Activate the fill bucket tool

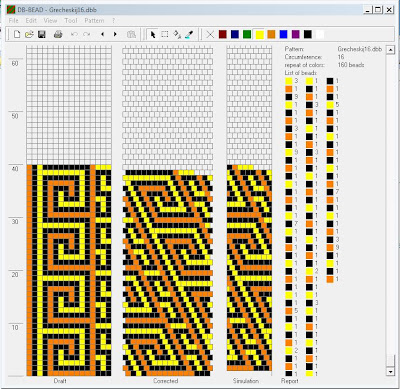tap(177, 34)
